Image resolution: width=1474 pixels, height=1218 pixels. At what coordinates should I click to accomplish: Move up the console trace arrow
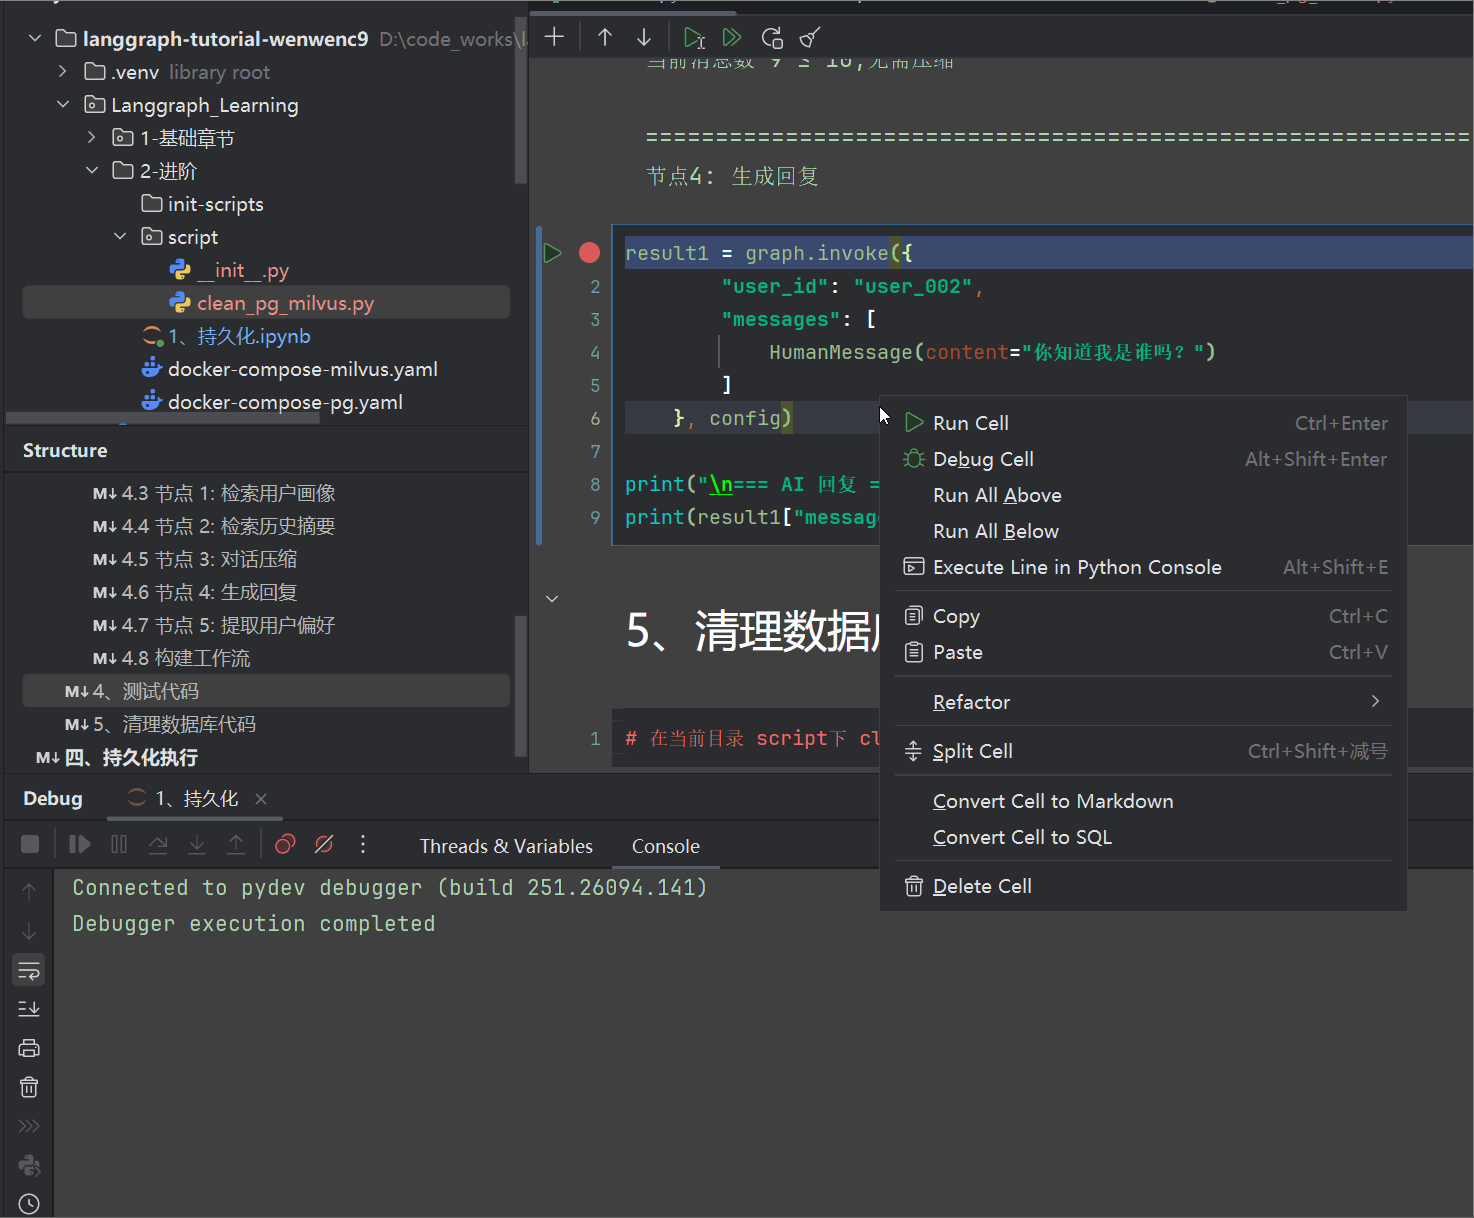(x=29, y=892)
